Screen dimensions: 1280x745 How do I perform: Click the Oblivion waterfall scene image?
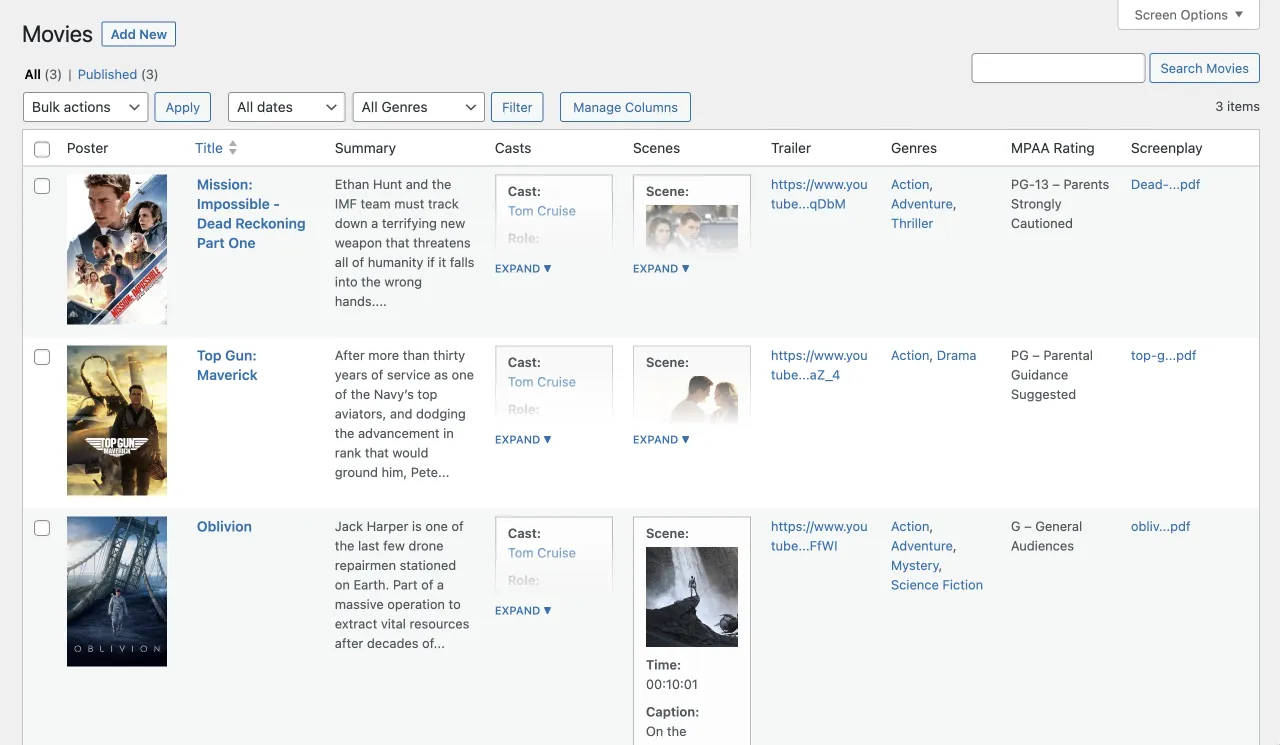tap(692, 597)
